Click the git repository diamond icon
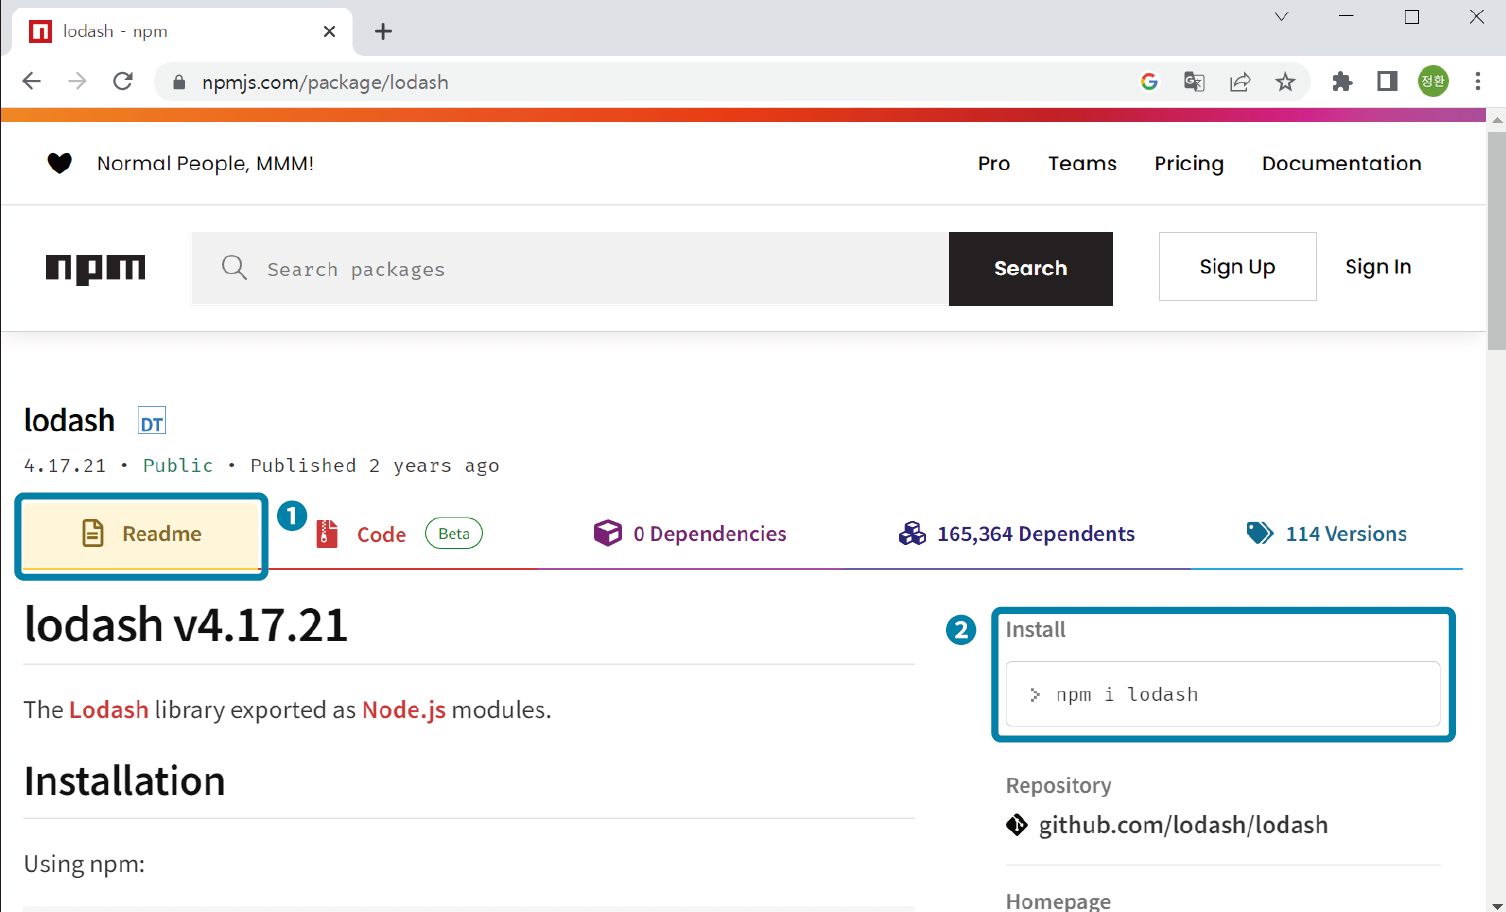 (x=1017, y=825)
